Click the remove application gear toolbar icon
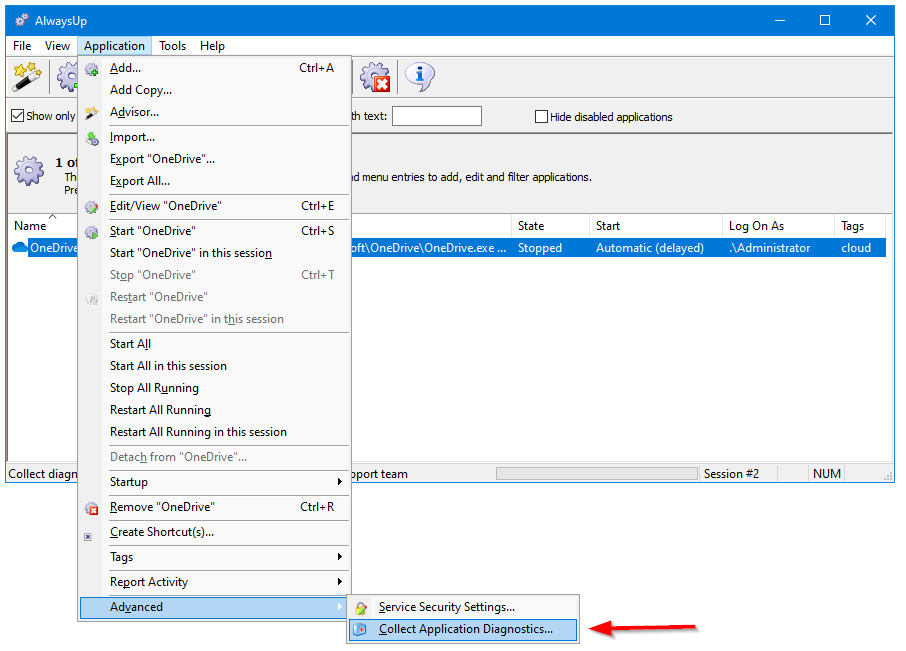 pos(375,76)
